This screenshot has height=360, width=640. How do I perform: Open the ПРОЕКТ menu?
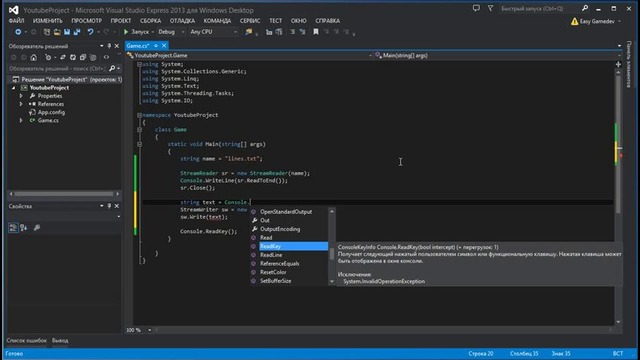click(x=121, y=20)
